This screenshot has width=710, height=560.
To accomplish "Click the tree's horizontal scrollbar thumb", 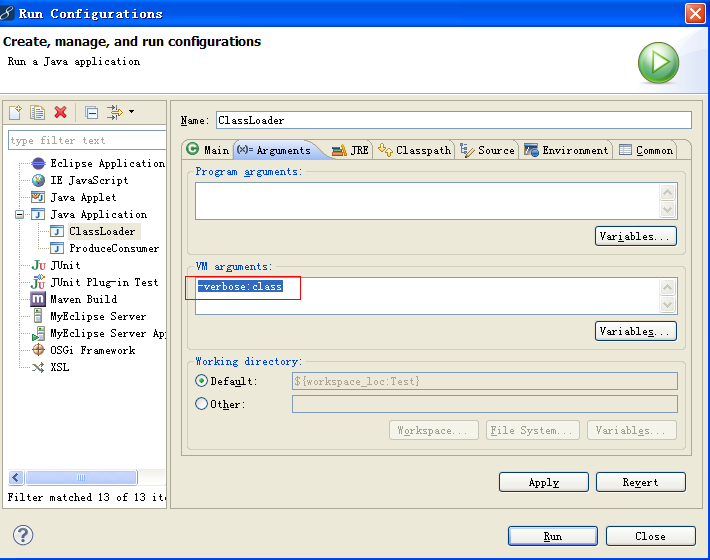I will point(81,477).
